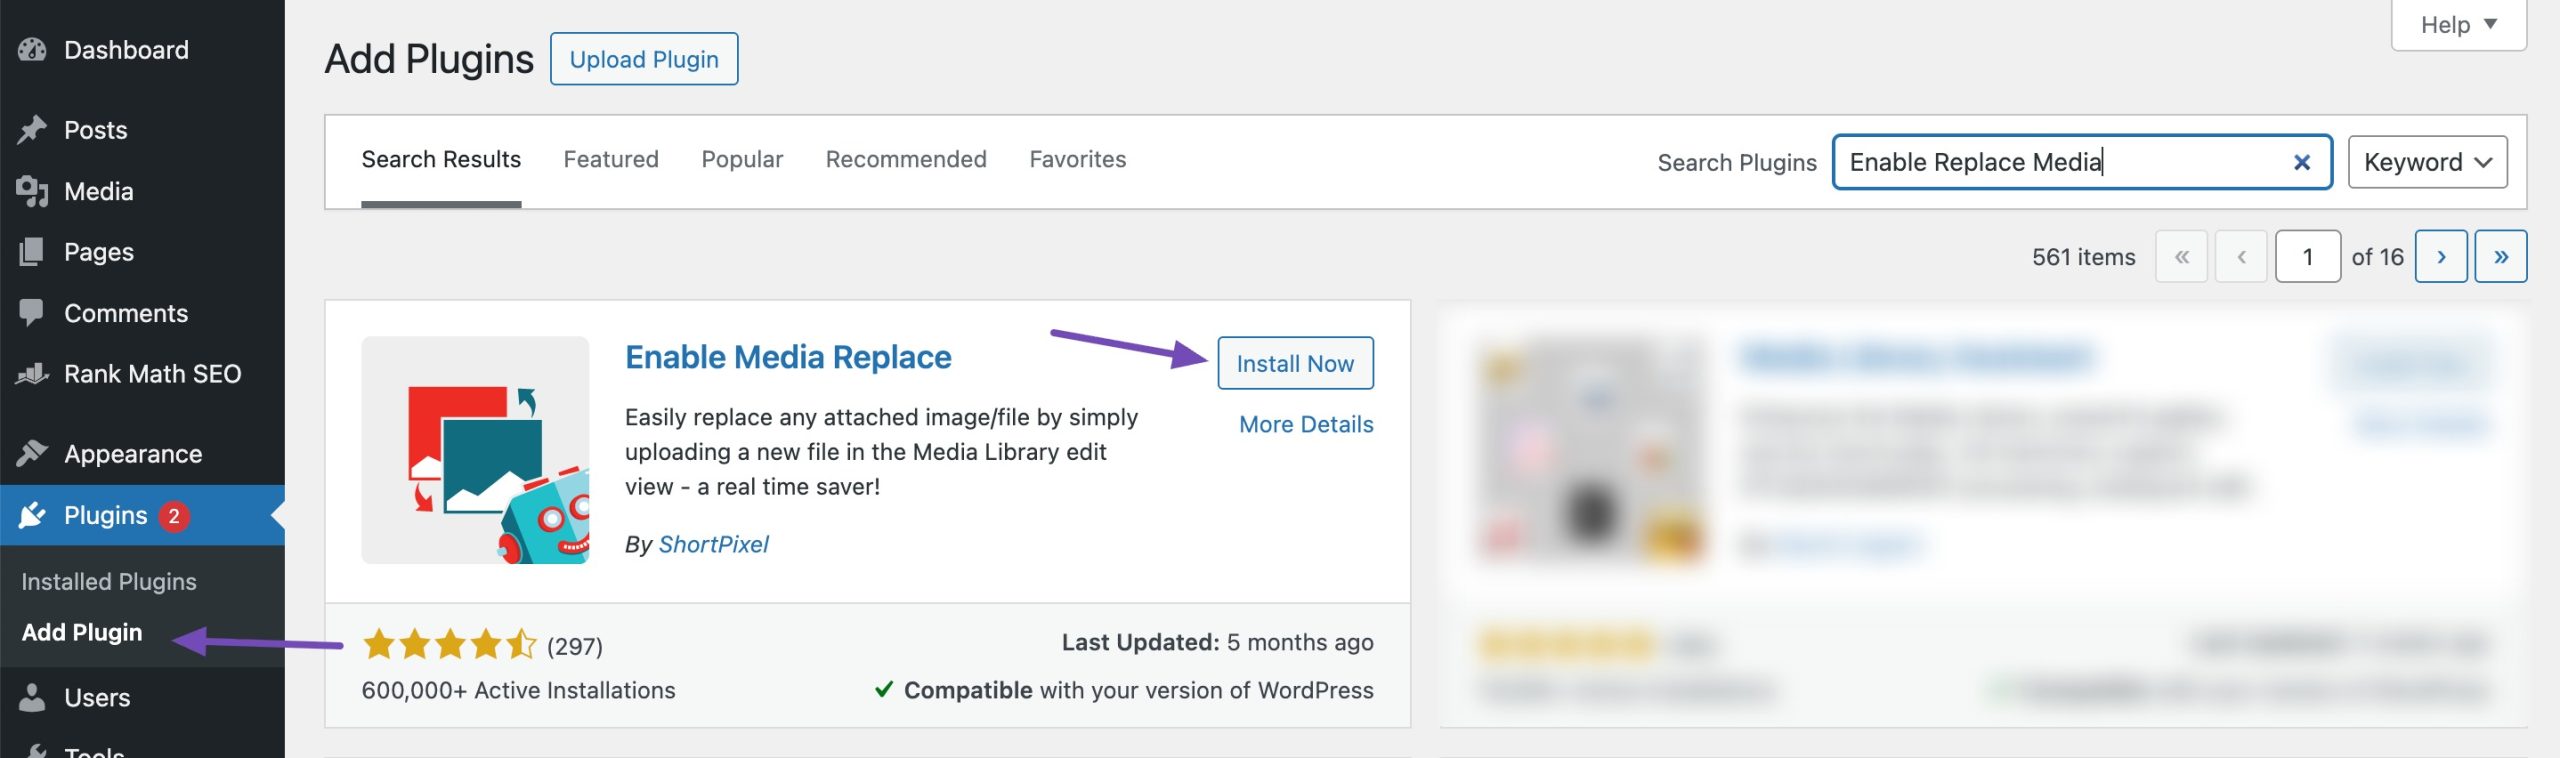The height and width of the screenshot is (758, 2560).
Task: Click the star rating of Enable Media Replace
Action: click(x=450, y=644)
